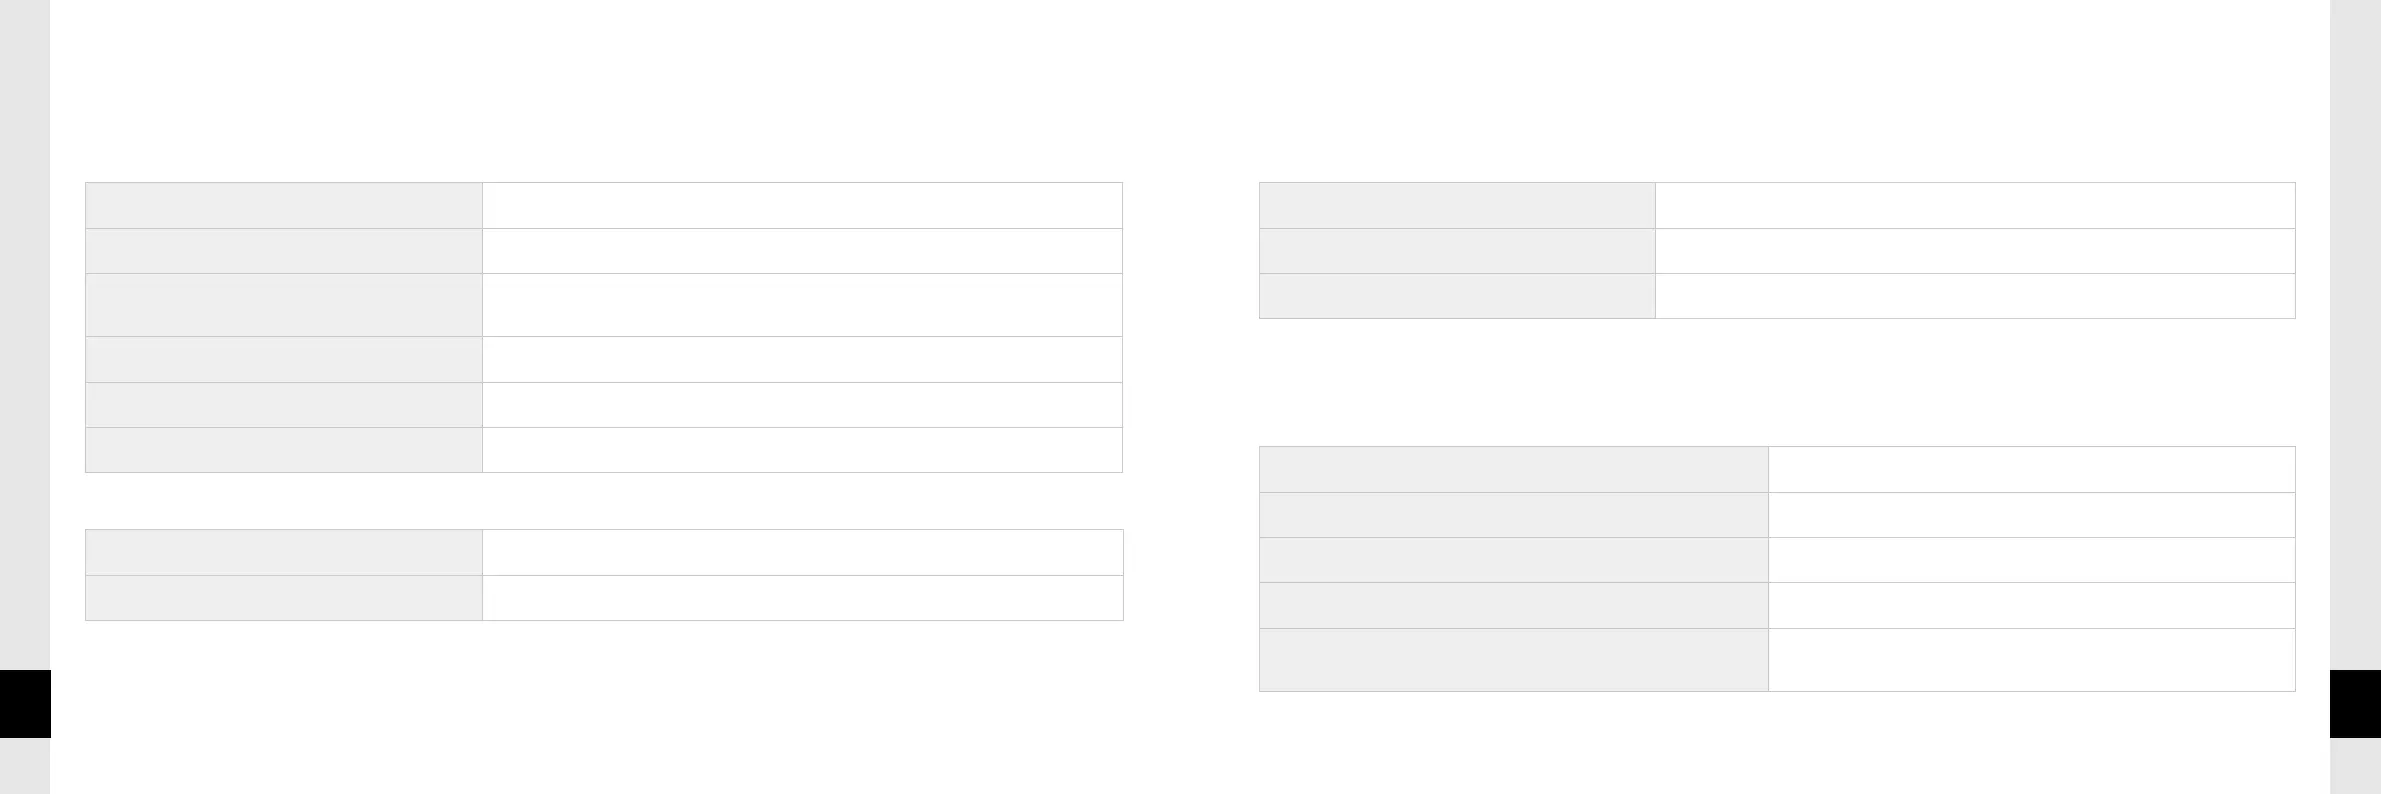Click last-row white cell of top-left table
Screen dimensions: 2381x794
(x=802, y=450)
